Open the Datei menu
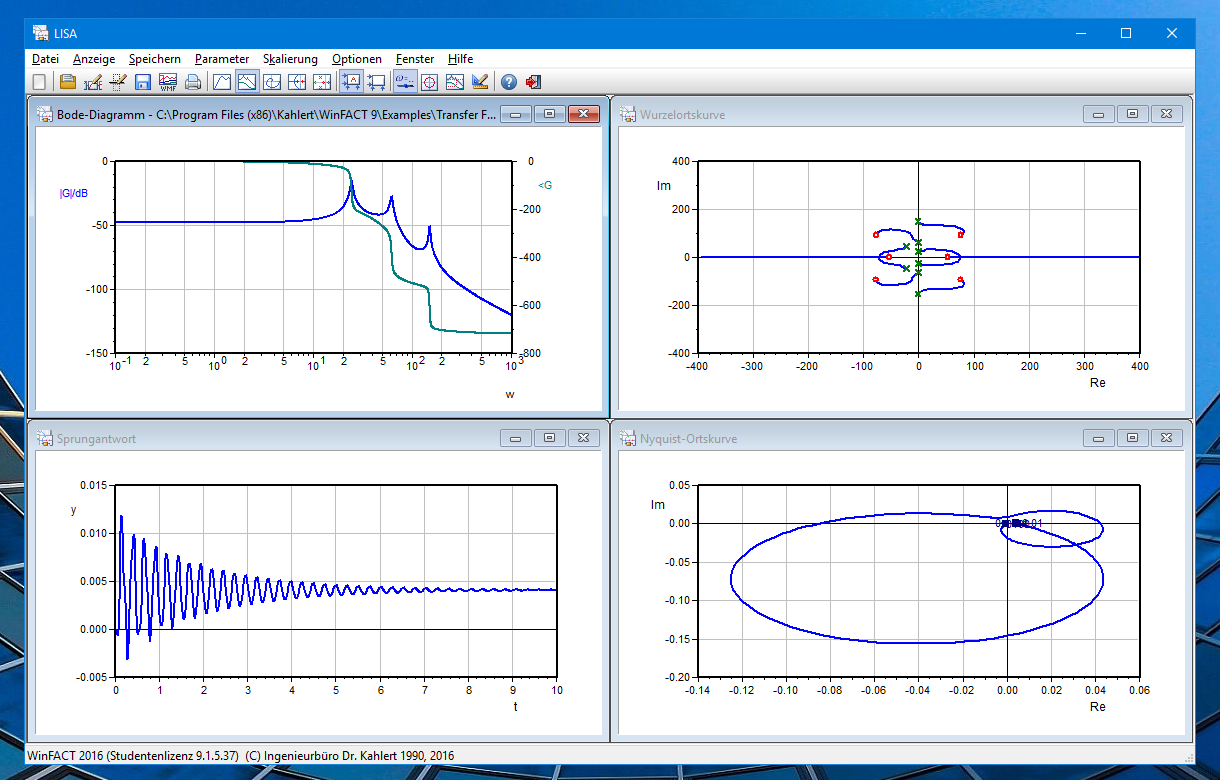 45,59
